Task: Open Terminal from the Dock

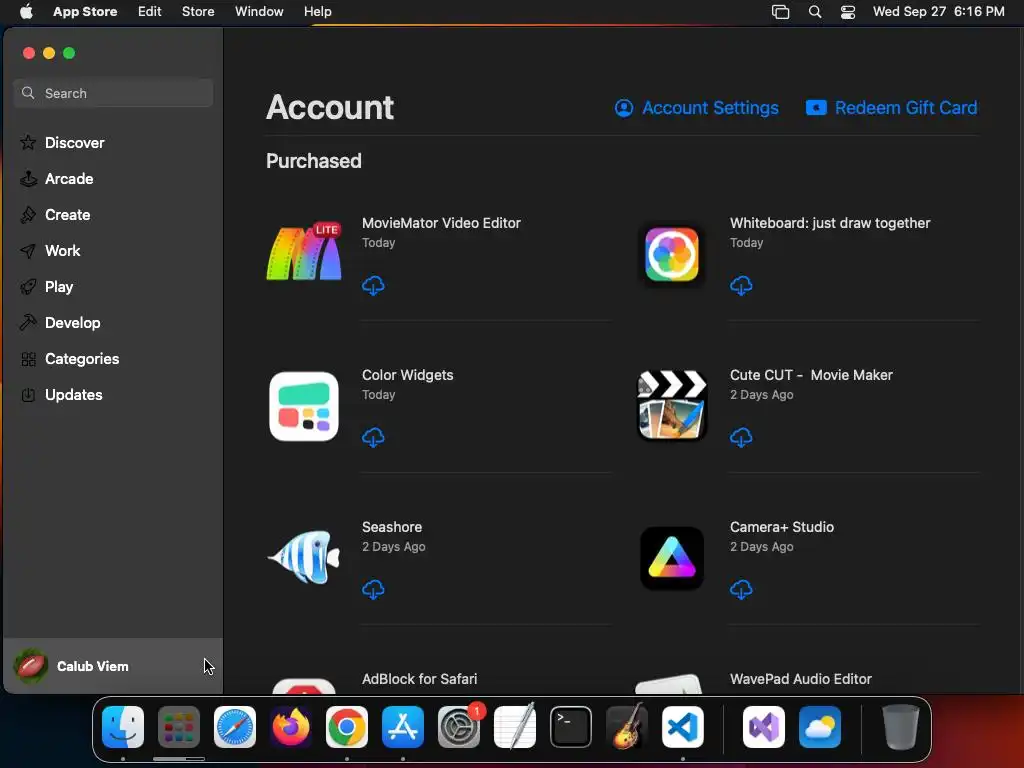Action: coord(571,727)
